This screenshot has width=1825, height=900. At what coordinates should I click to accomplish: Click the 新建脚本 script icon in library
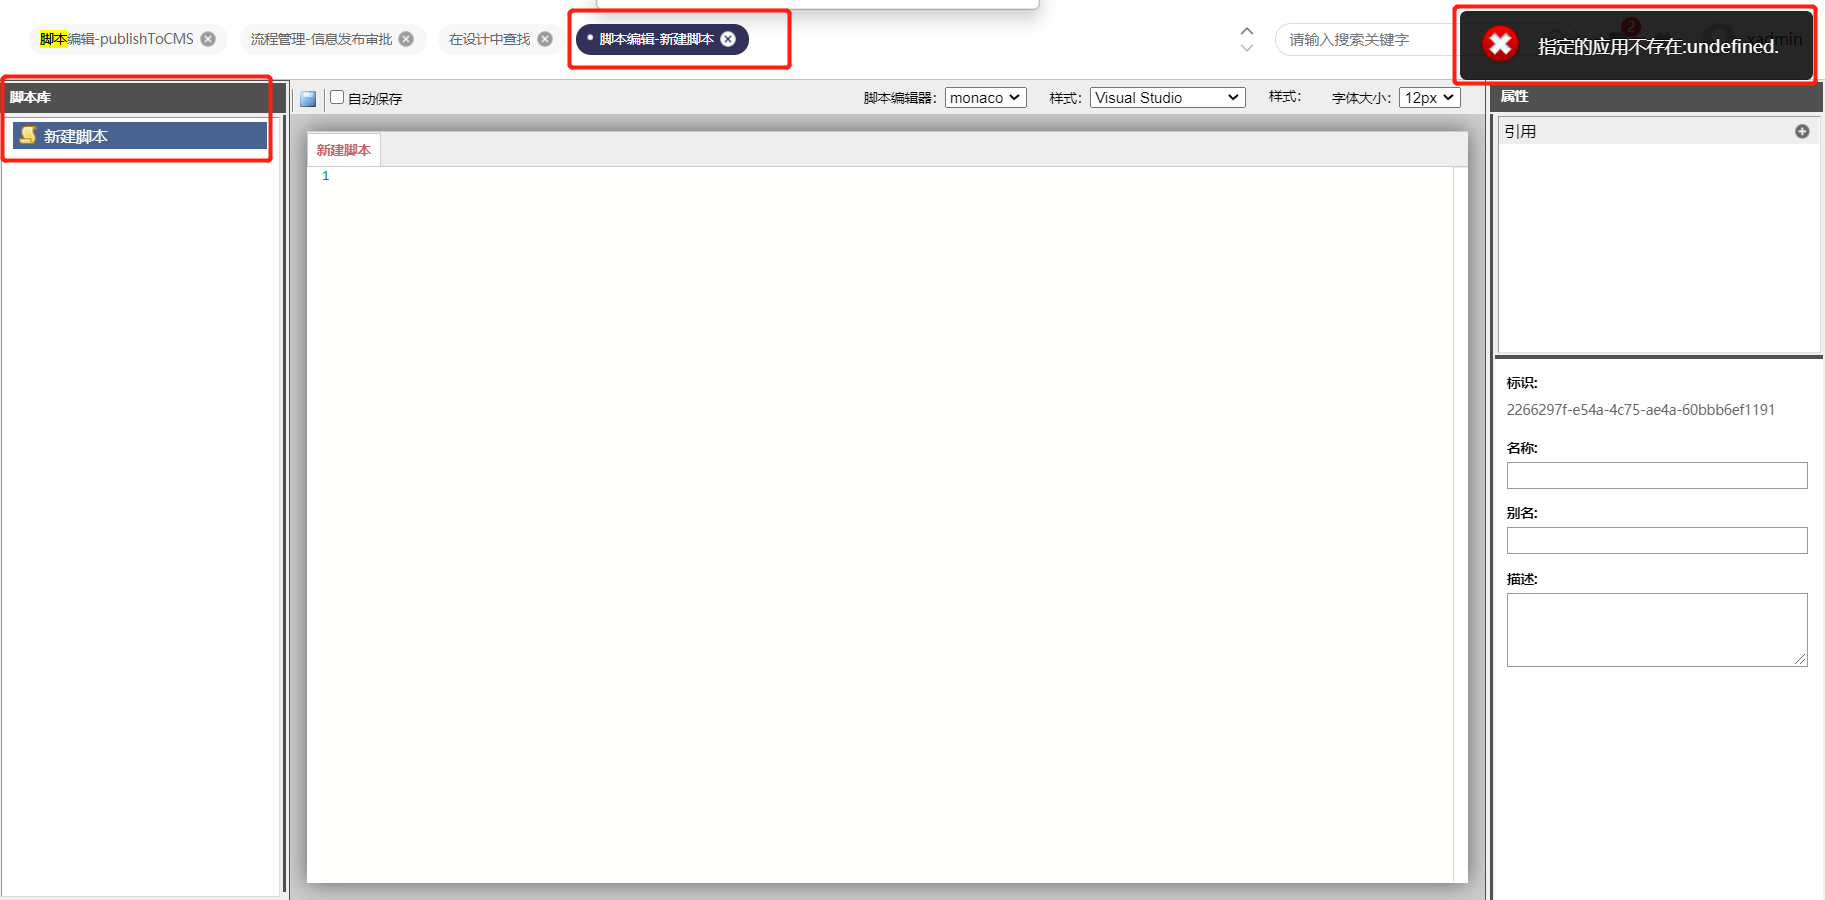(x=28, y=135)
